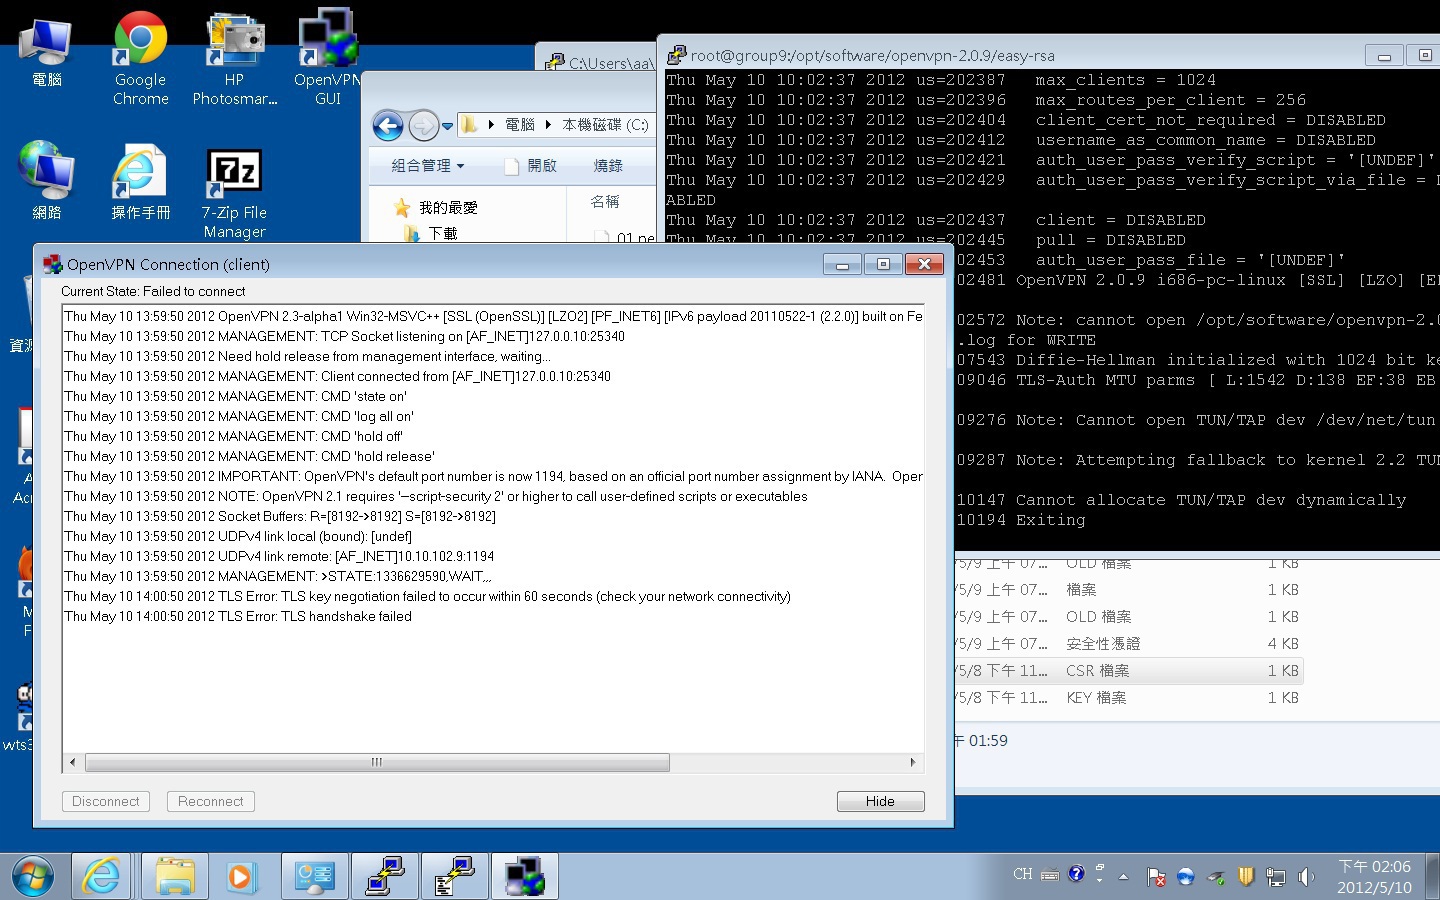
Task: Switch to the first PuTTY taskbar button
Action: pyautogui.click(x=385, y=877)
